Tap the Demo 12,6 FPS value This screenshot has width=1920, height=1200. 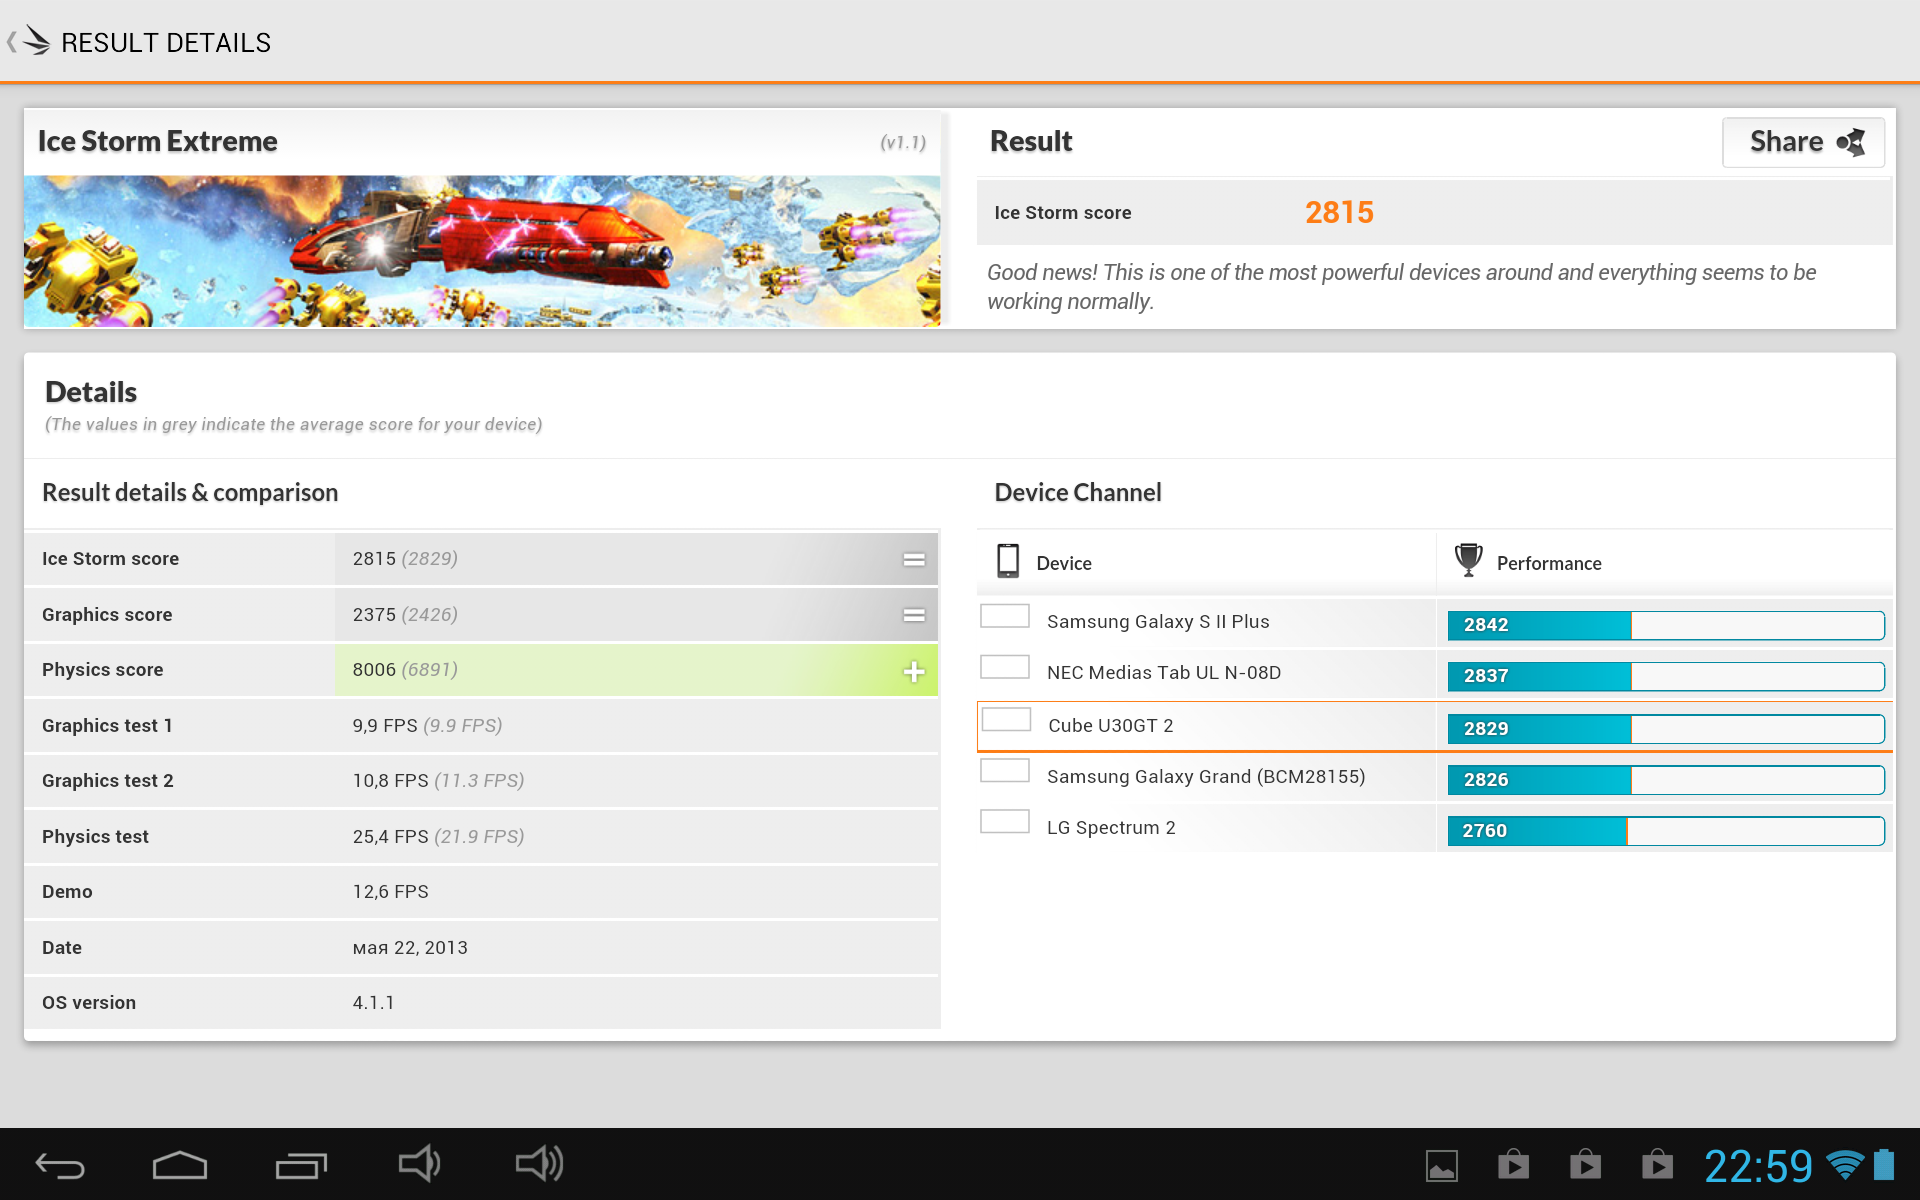390,892
